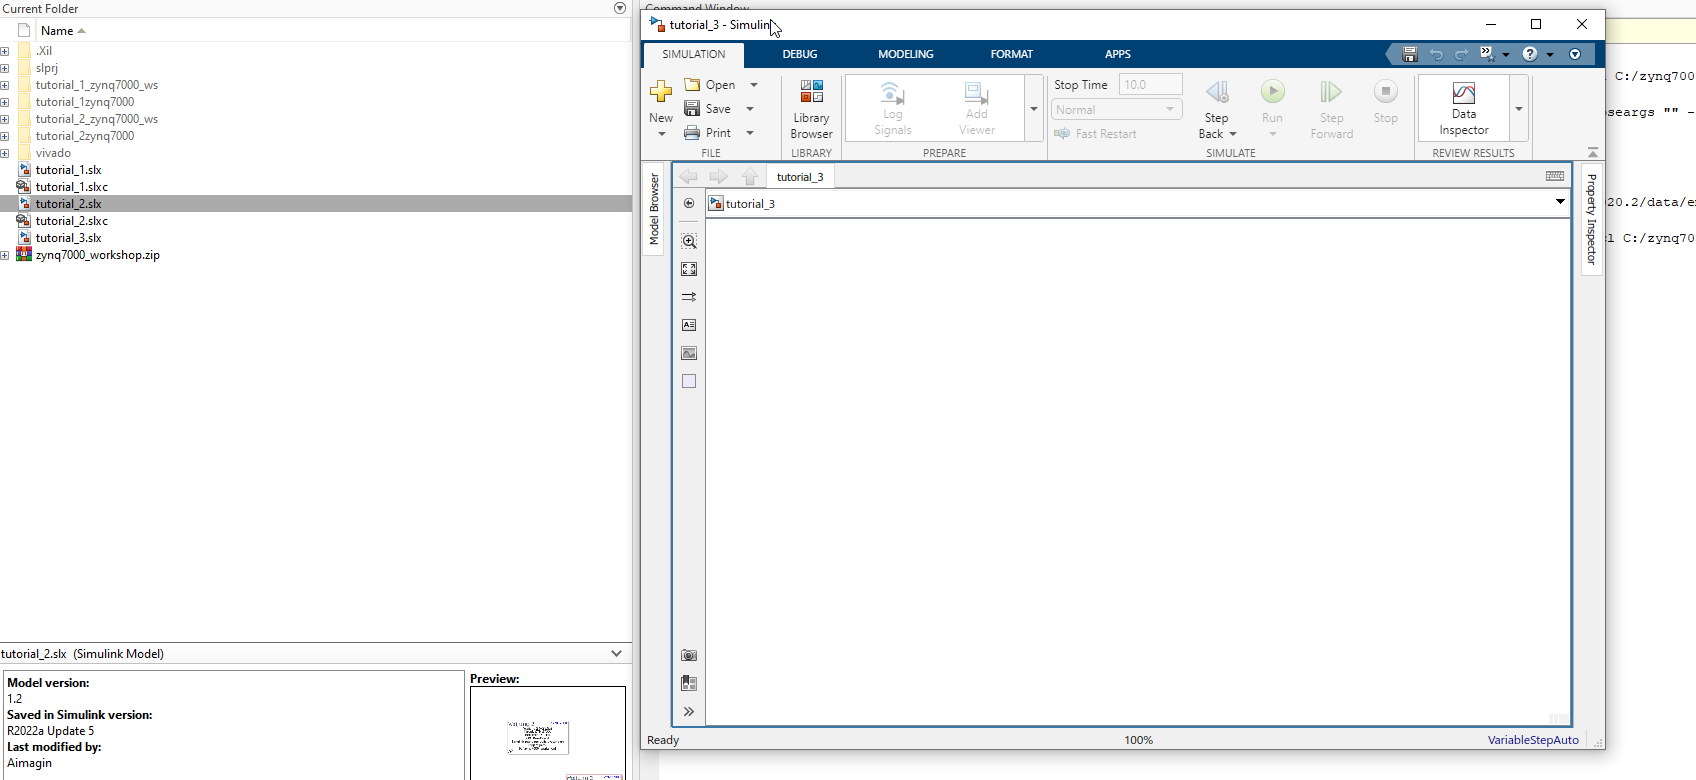Switch to the FORMAT tab
This screenshot has width=1696, height=780.
1012,54
